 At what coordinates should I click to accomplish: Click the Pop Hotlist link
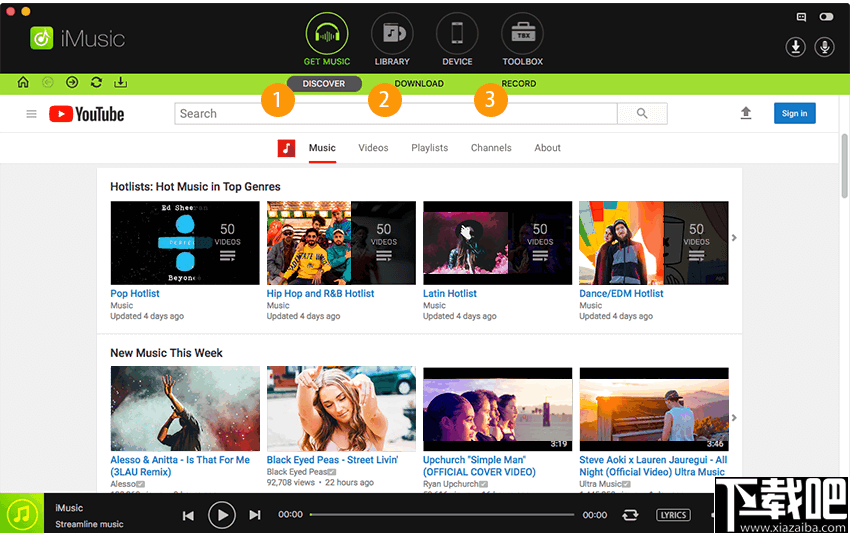(x=135, y=293)
